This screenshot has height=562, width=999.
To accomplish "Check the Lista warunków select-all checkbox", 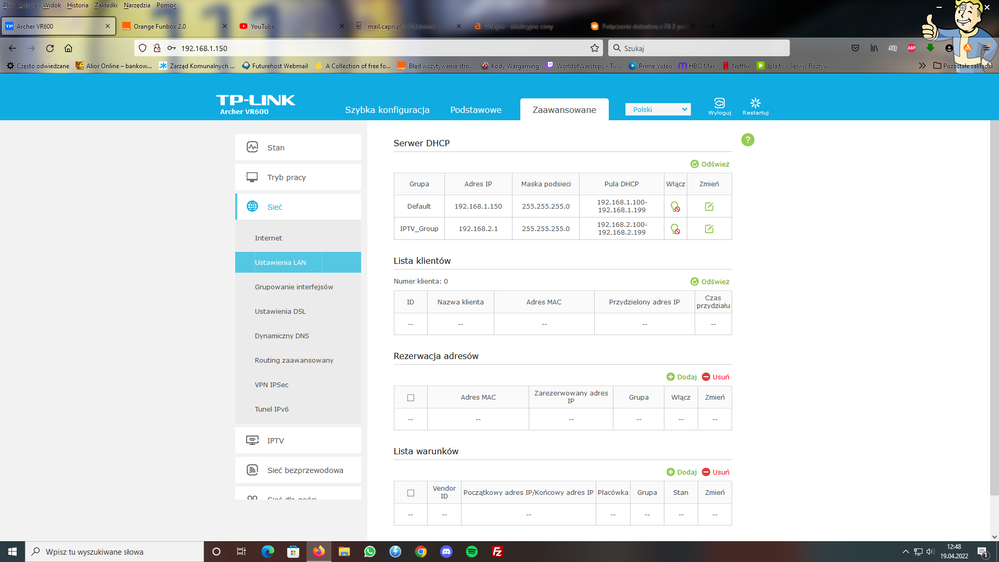I will (410, 493).
